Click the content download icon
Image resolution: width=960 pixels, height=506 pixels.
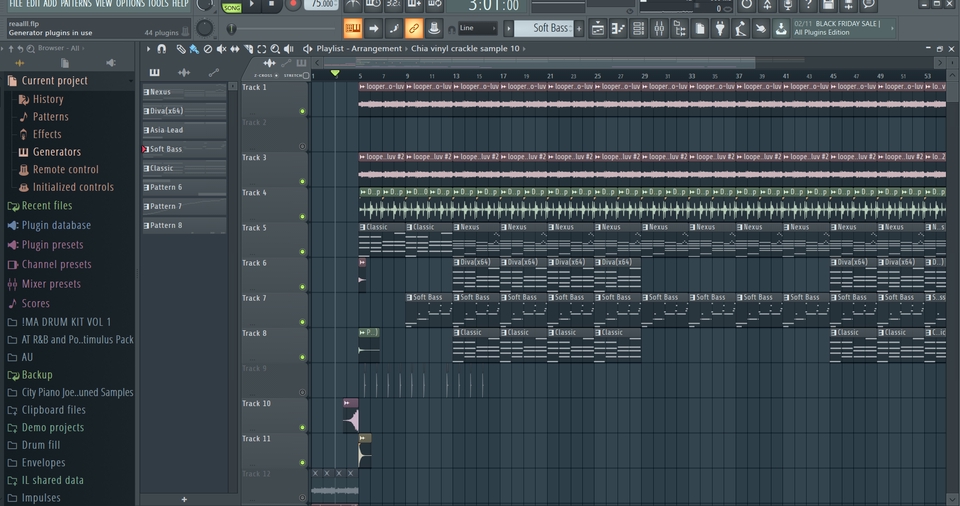coord(781,28)
